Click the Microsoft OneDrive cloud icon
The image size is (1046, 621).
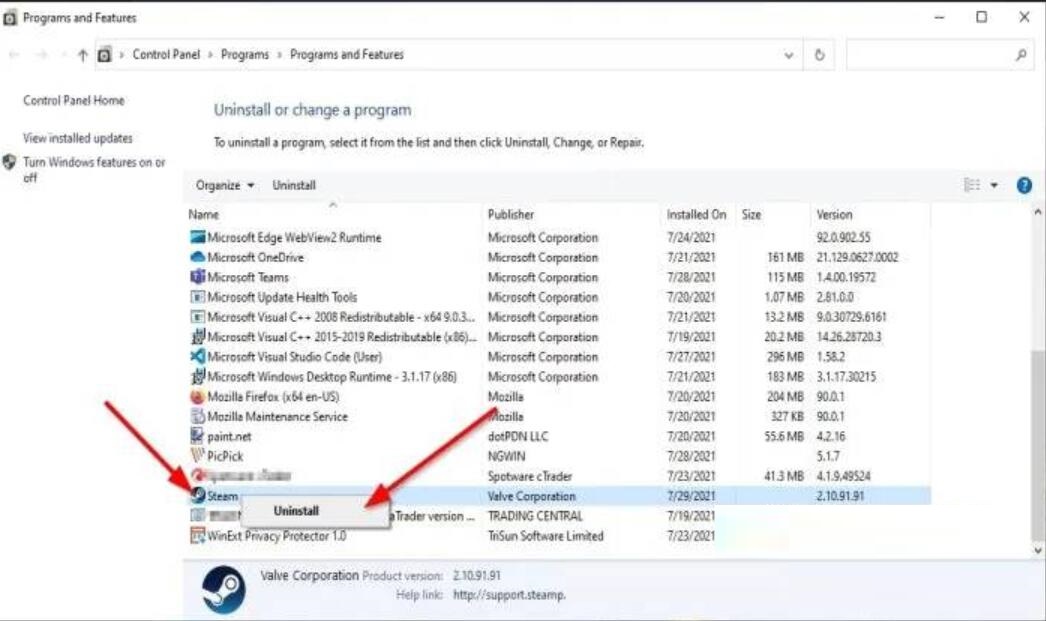pyautogui.click(x=197, y=257)
